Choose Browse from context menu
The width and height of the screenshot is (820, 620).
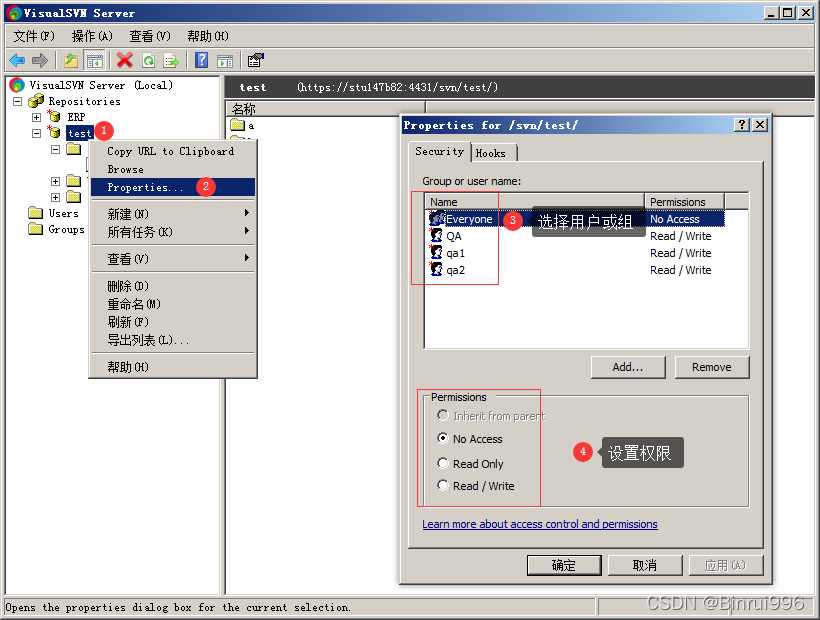173,169
